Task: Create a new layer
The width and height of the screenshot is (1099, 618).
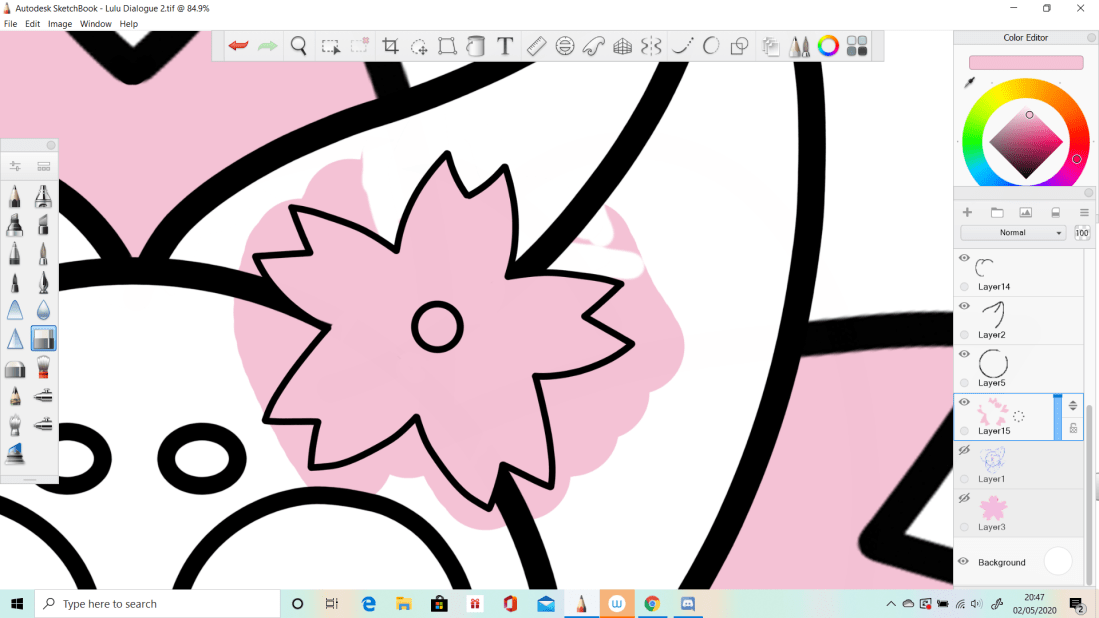Action: (967, 212)
